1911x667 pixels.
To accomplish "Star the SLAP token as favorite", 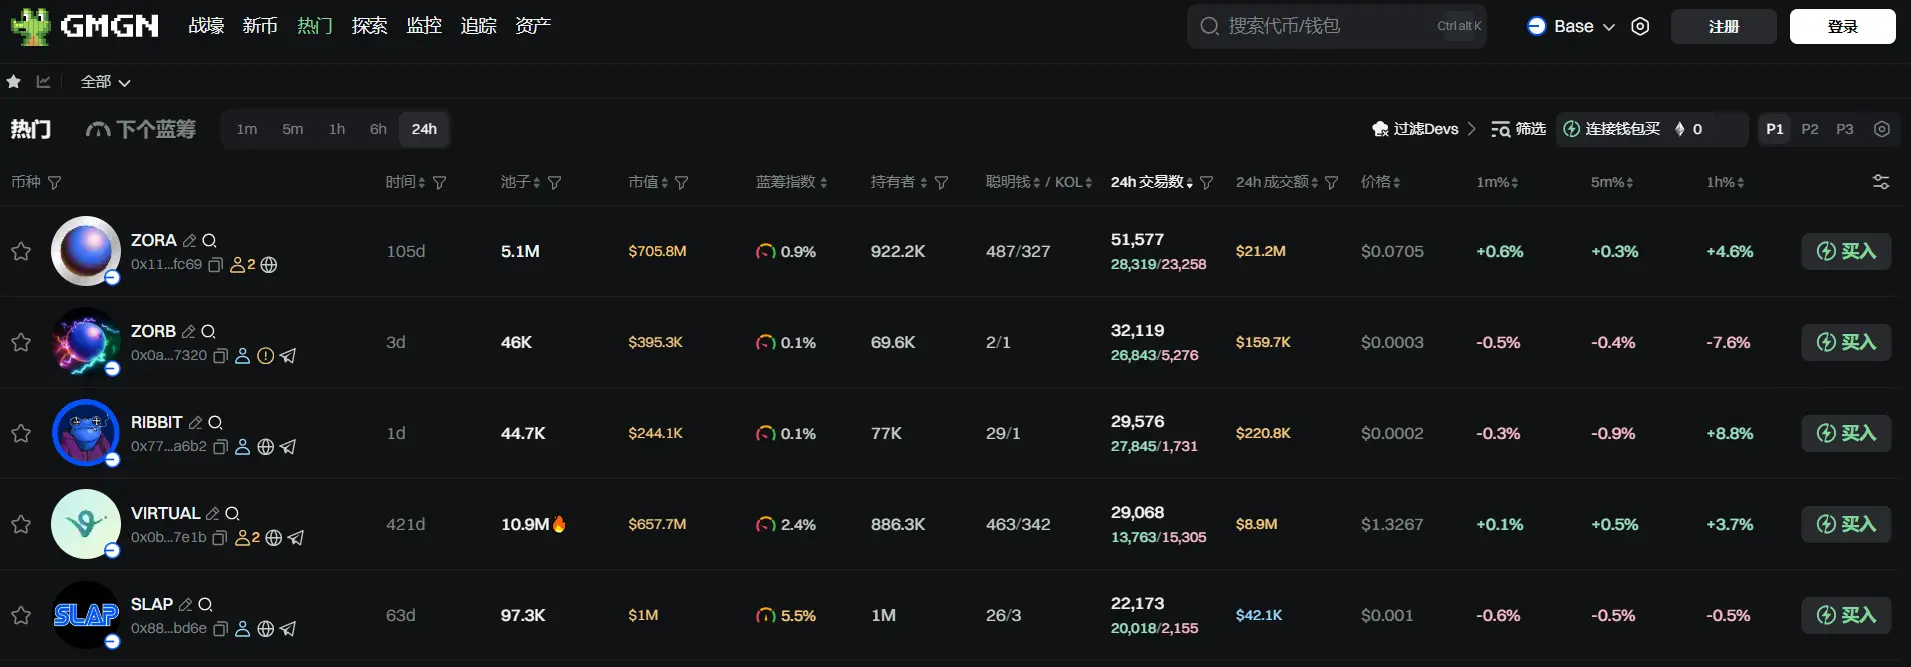I will click(21, 615).
